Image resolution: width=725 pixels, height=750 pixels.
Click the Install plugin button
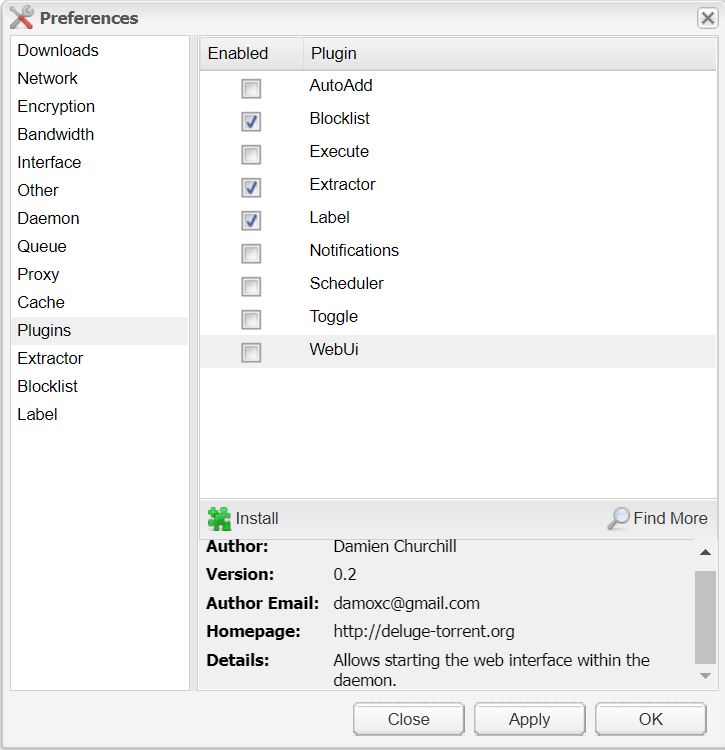[x=243, y=518]
